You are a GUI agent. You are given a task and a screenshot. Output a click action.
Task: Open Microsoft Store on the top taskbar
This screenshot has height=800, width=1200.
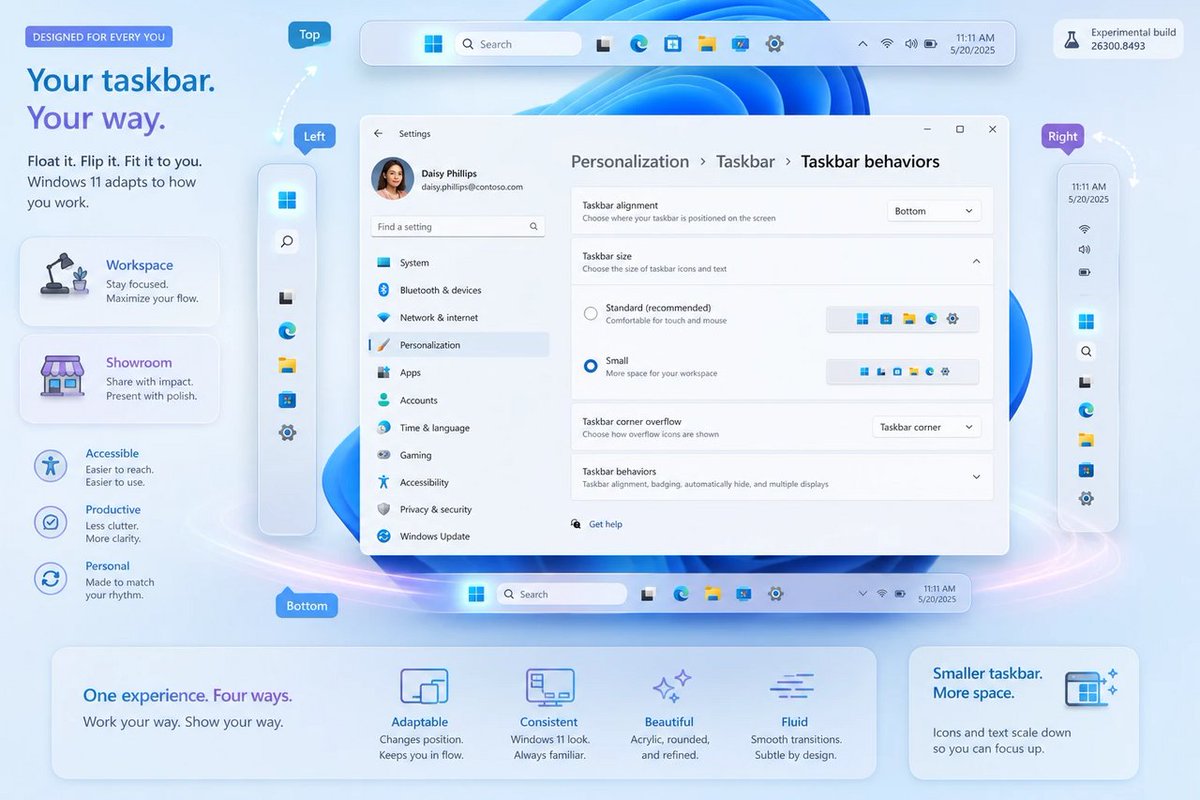pyautogui.click(x=673, y=44)
